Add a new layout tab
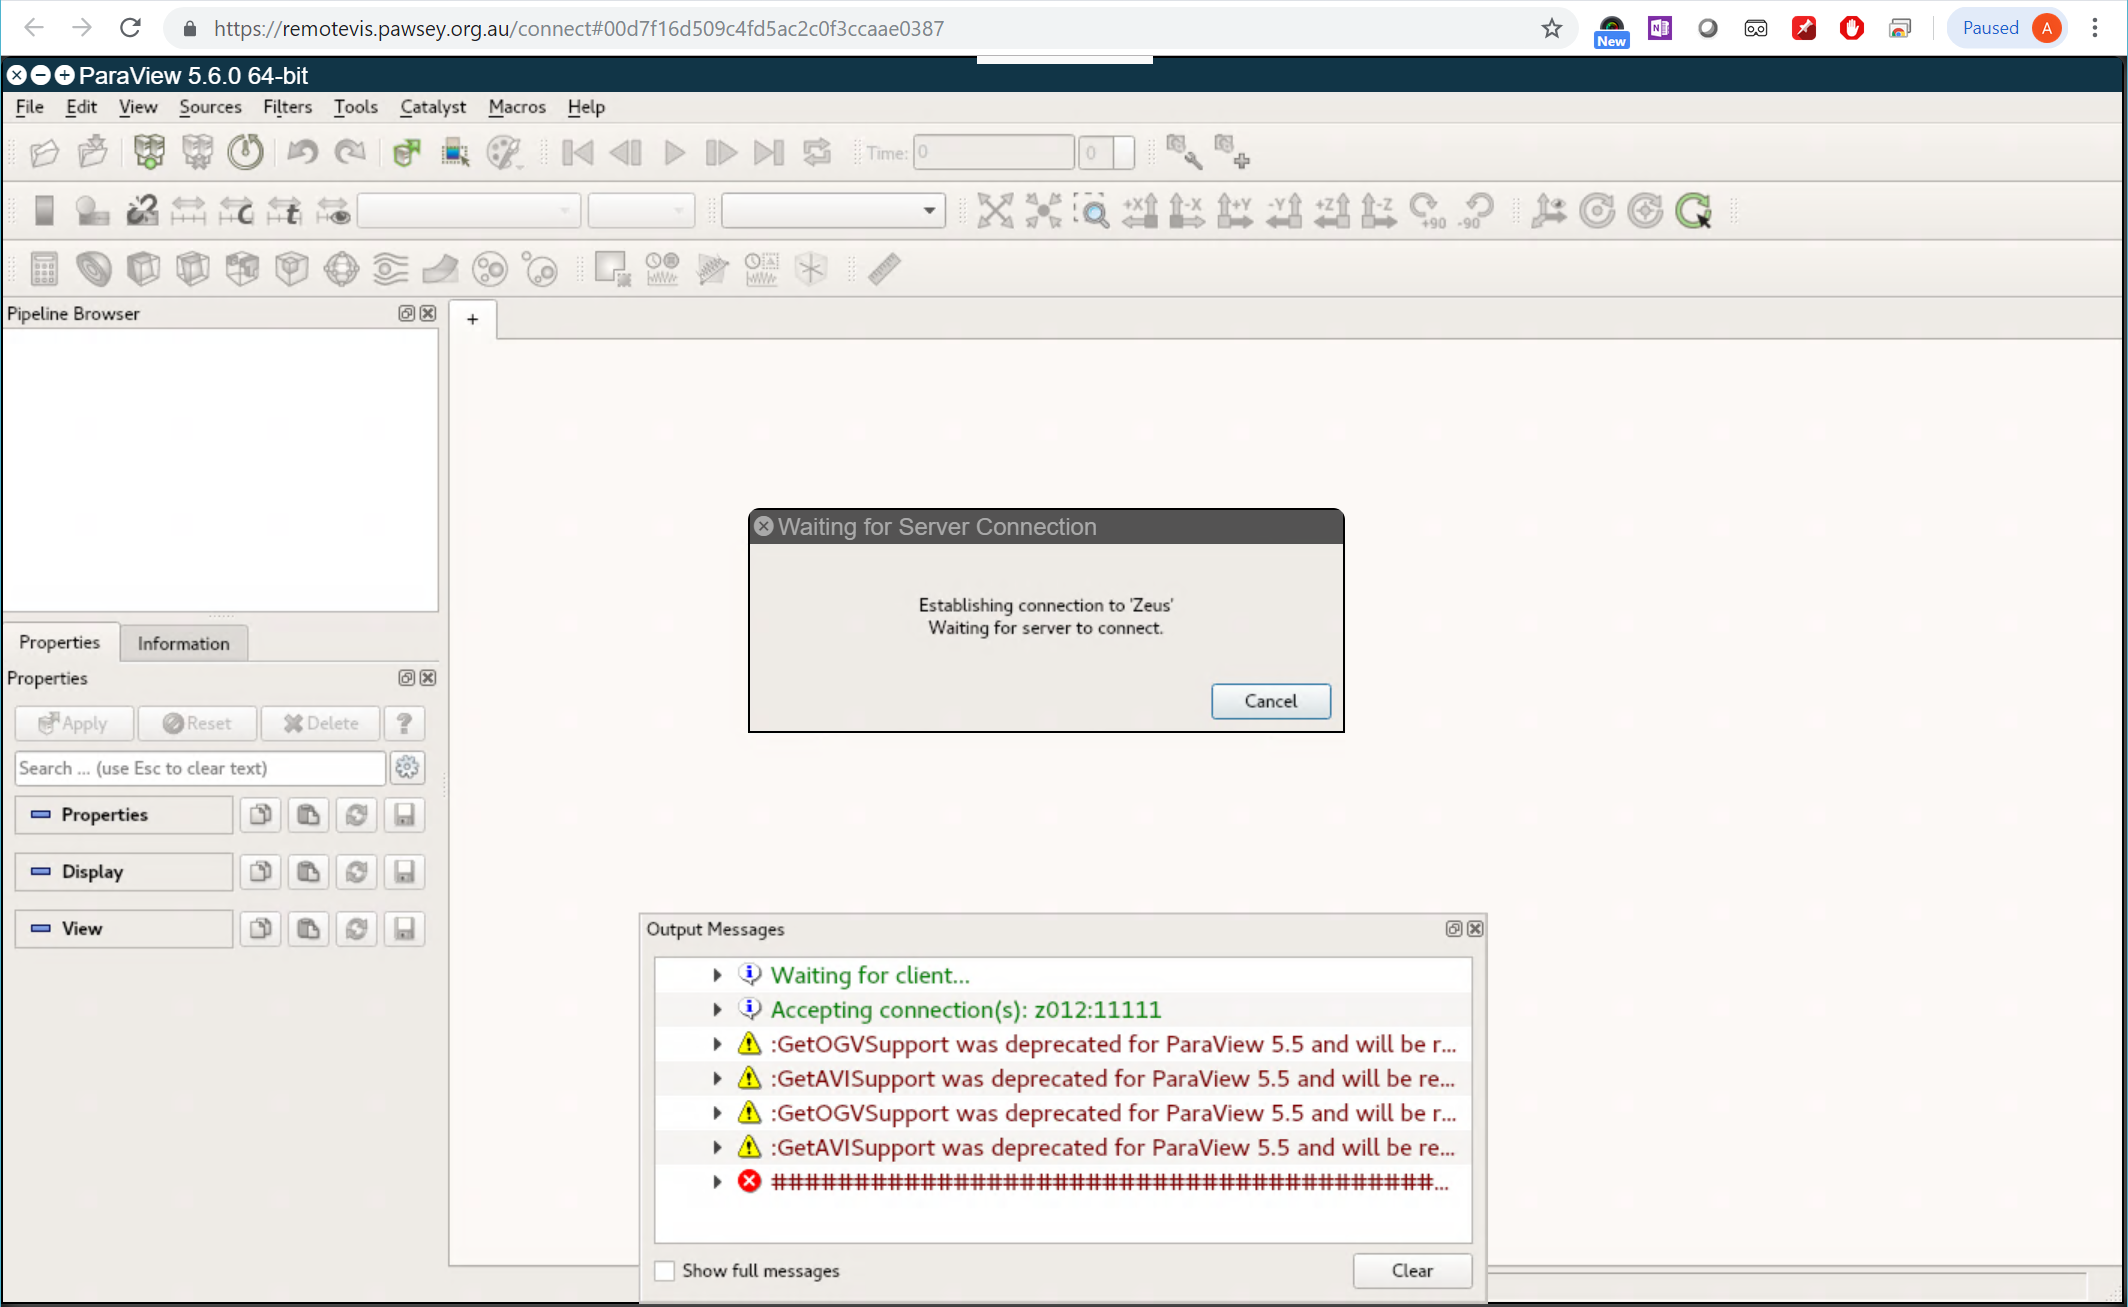The width and height of the screenshot is (2128, 1307). click(473, 319)
